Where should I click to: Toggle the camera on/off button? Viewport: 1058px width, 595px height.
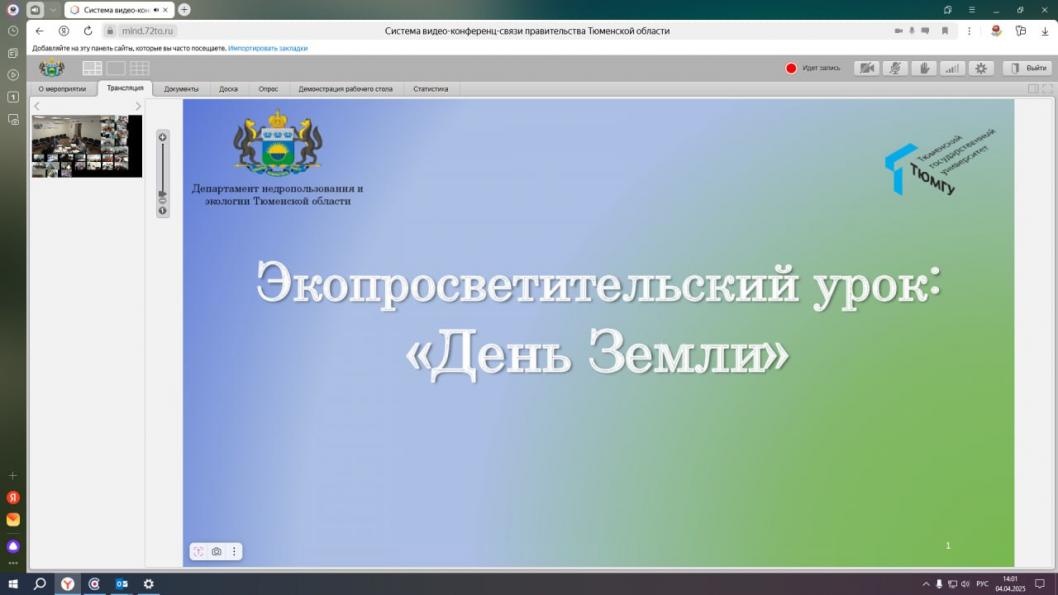click(867, 68)
